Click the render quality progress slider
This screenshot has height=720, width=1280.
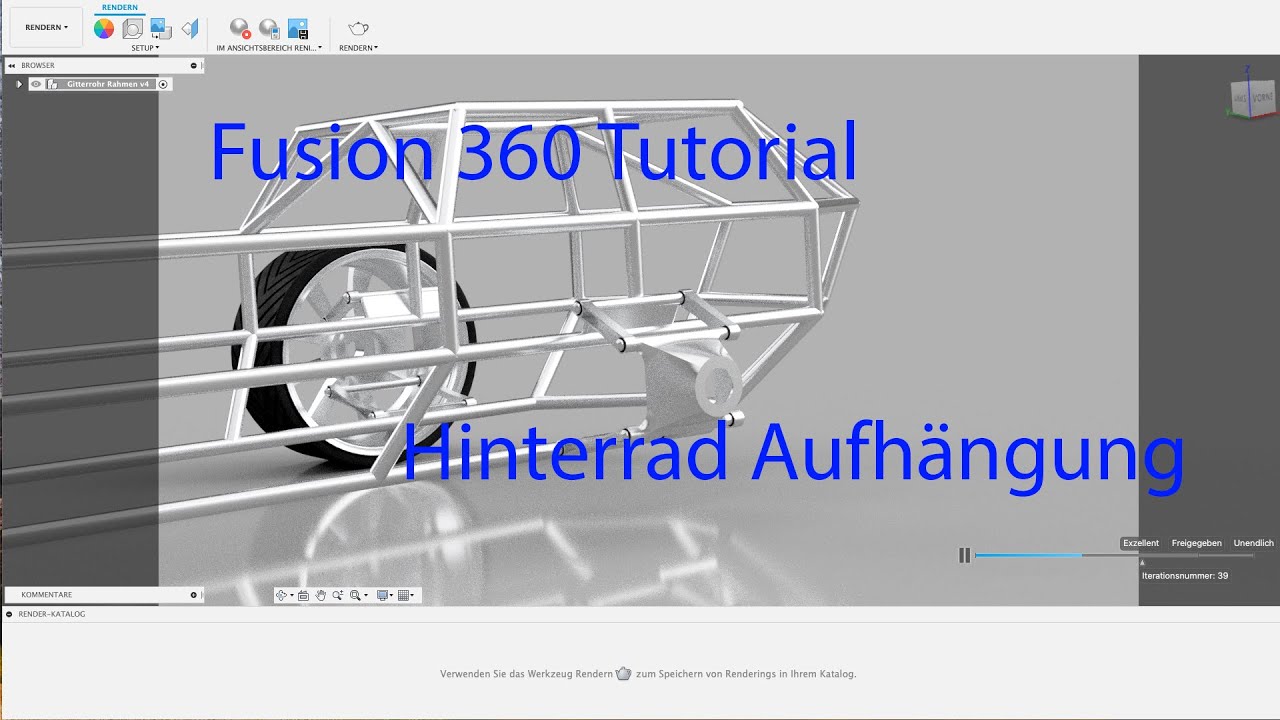pos(1114,555)
